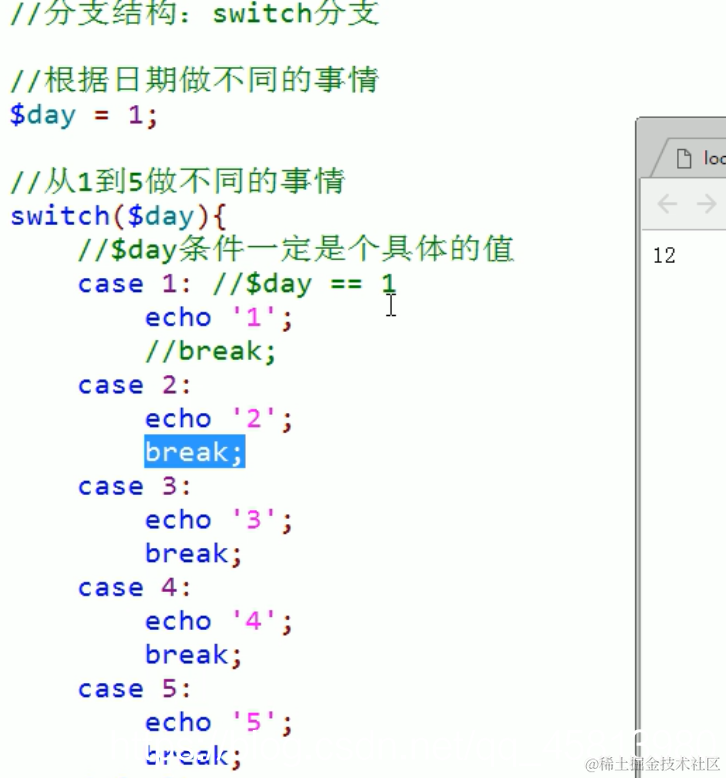This screenshot has width=726, height=778.
Task: Click the echo '4'; statement
Action: click(219, 622)
